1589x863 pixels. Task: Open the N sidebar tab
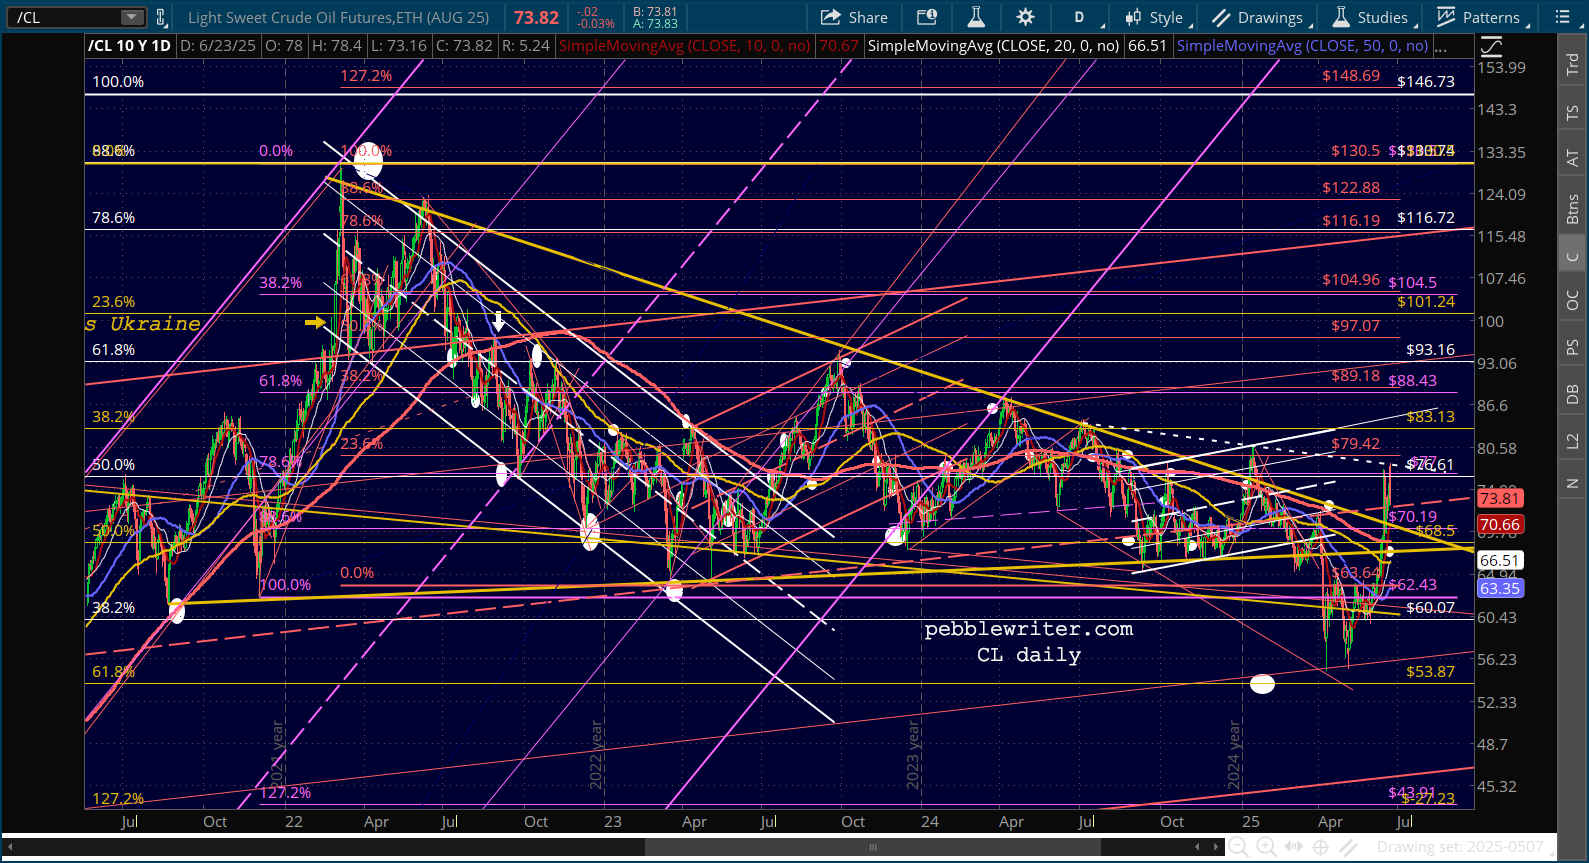coord(1573,484)
